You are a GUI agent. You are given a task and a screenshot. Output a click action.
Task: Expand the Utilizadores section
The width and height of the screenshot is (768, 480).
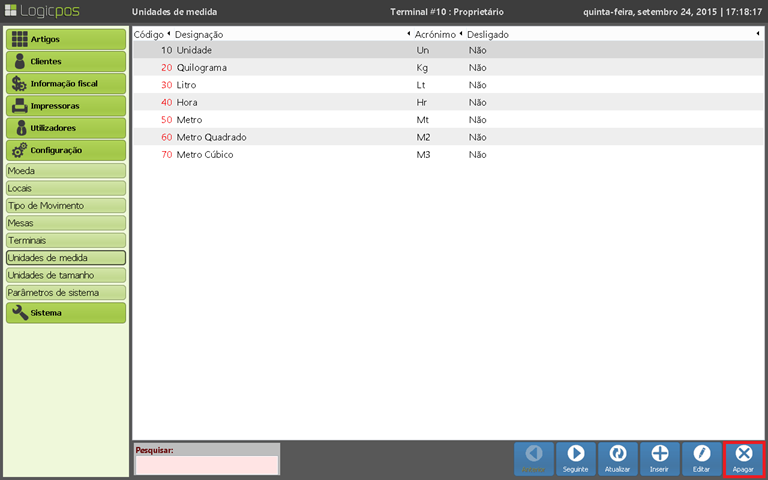coord(66,127)
